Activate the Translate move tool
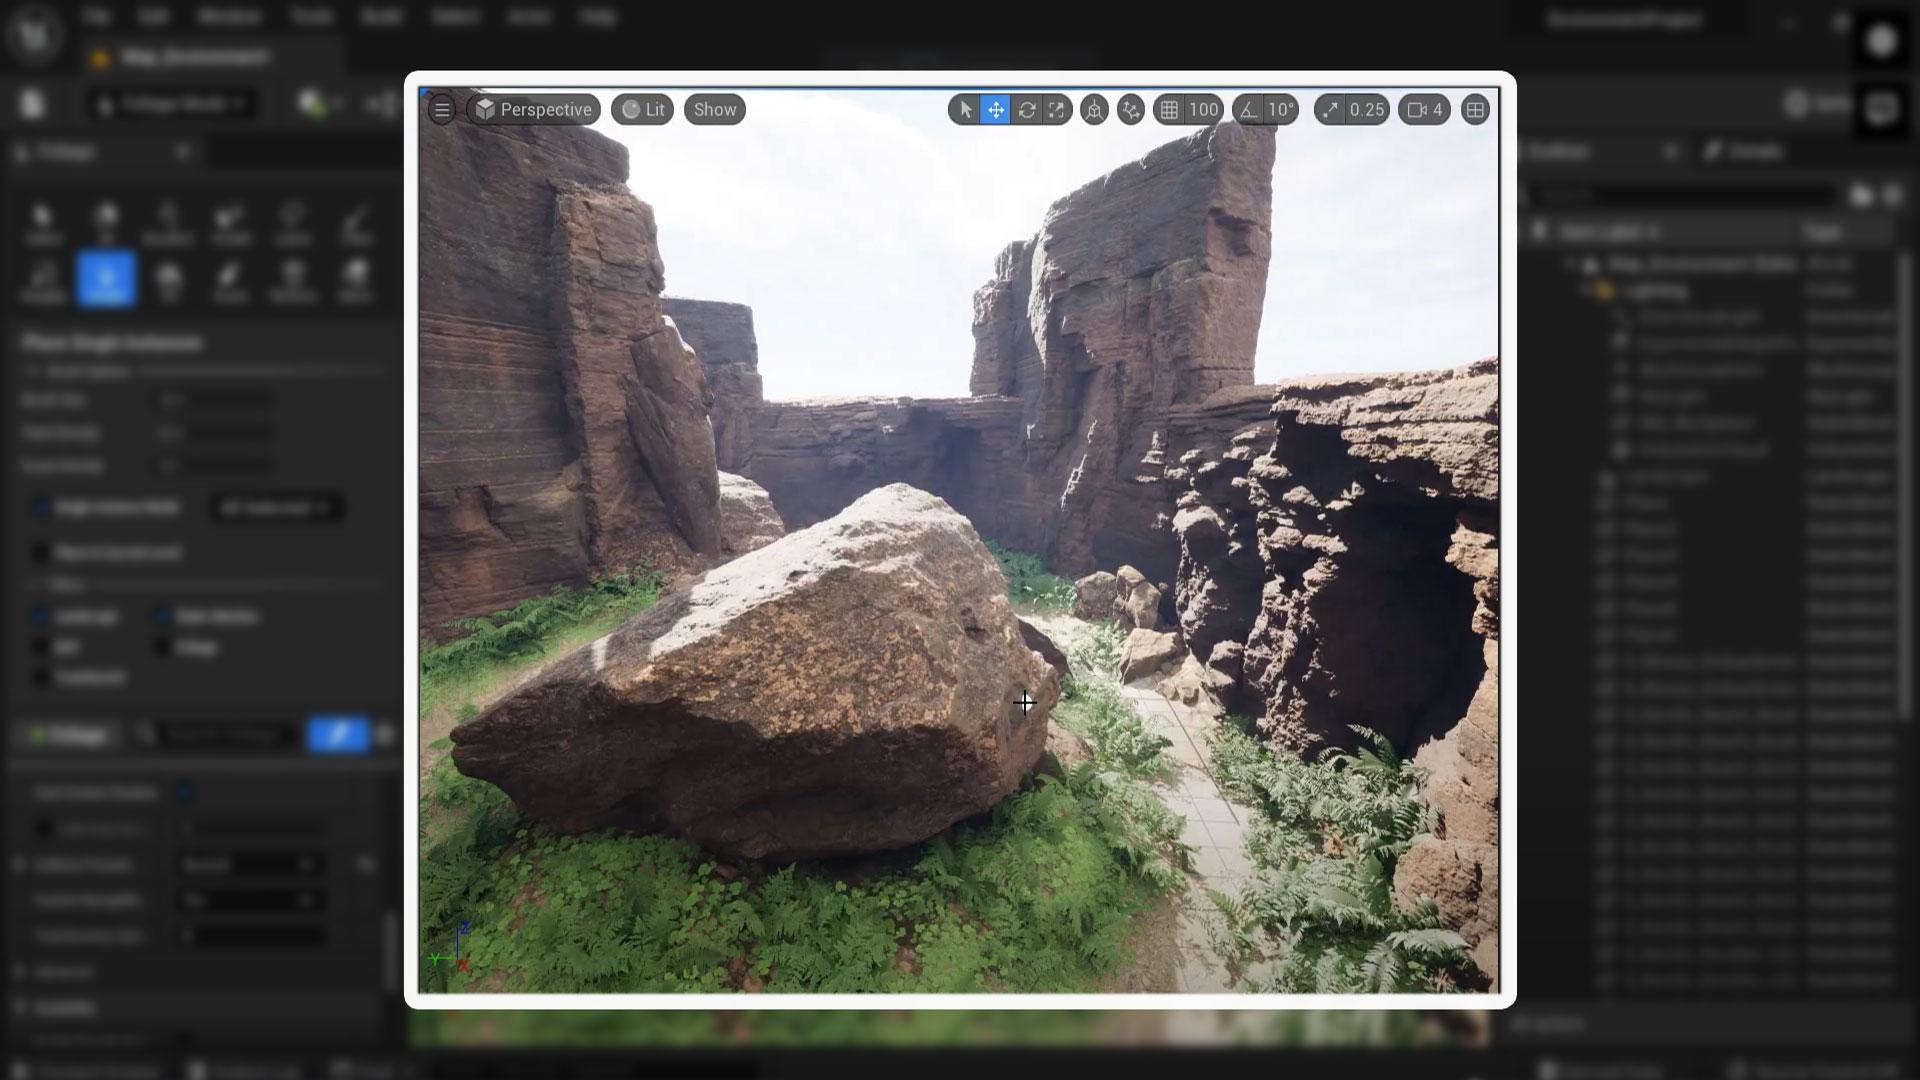The image size is (1920, 1080). click(x=996, y=110)
